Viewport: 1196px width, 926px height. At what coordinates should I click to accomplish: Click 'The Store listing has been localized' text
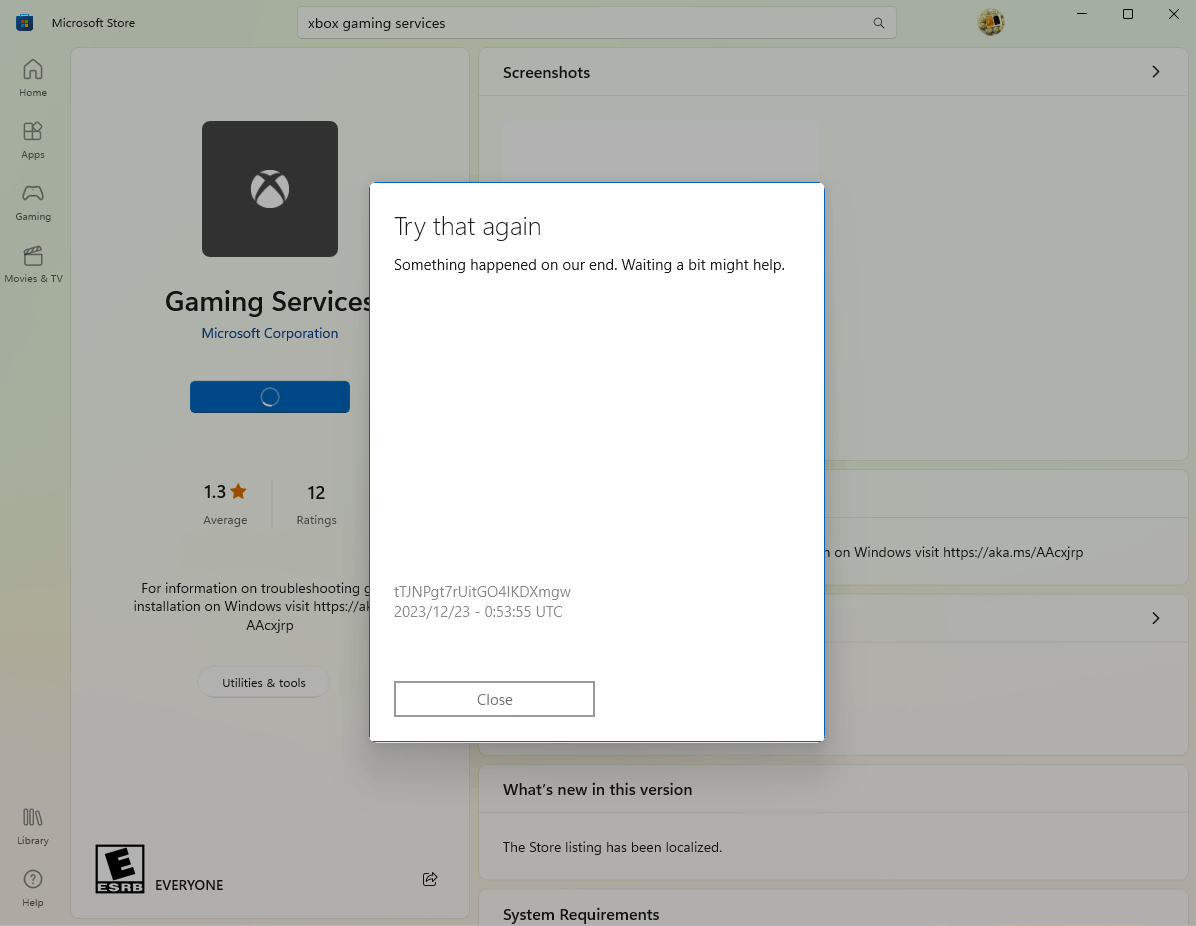pos(612,847)
